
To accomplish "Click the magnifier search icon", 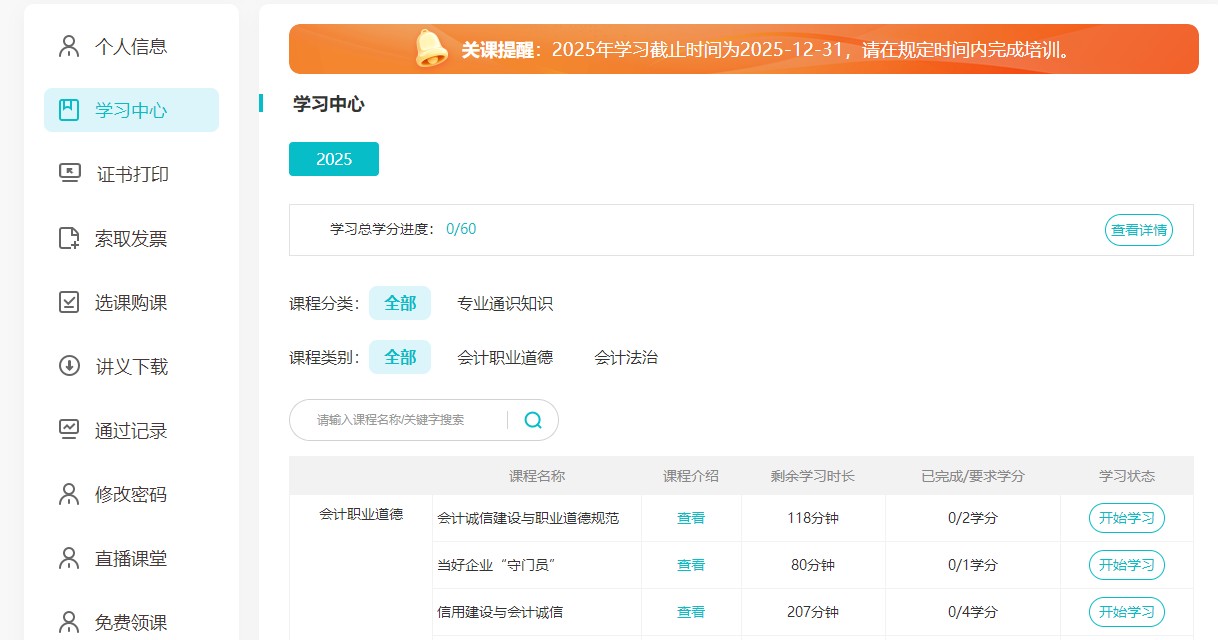I will click(533, 420).
